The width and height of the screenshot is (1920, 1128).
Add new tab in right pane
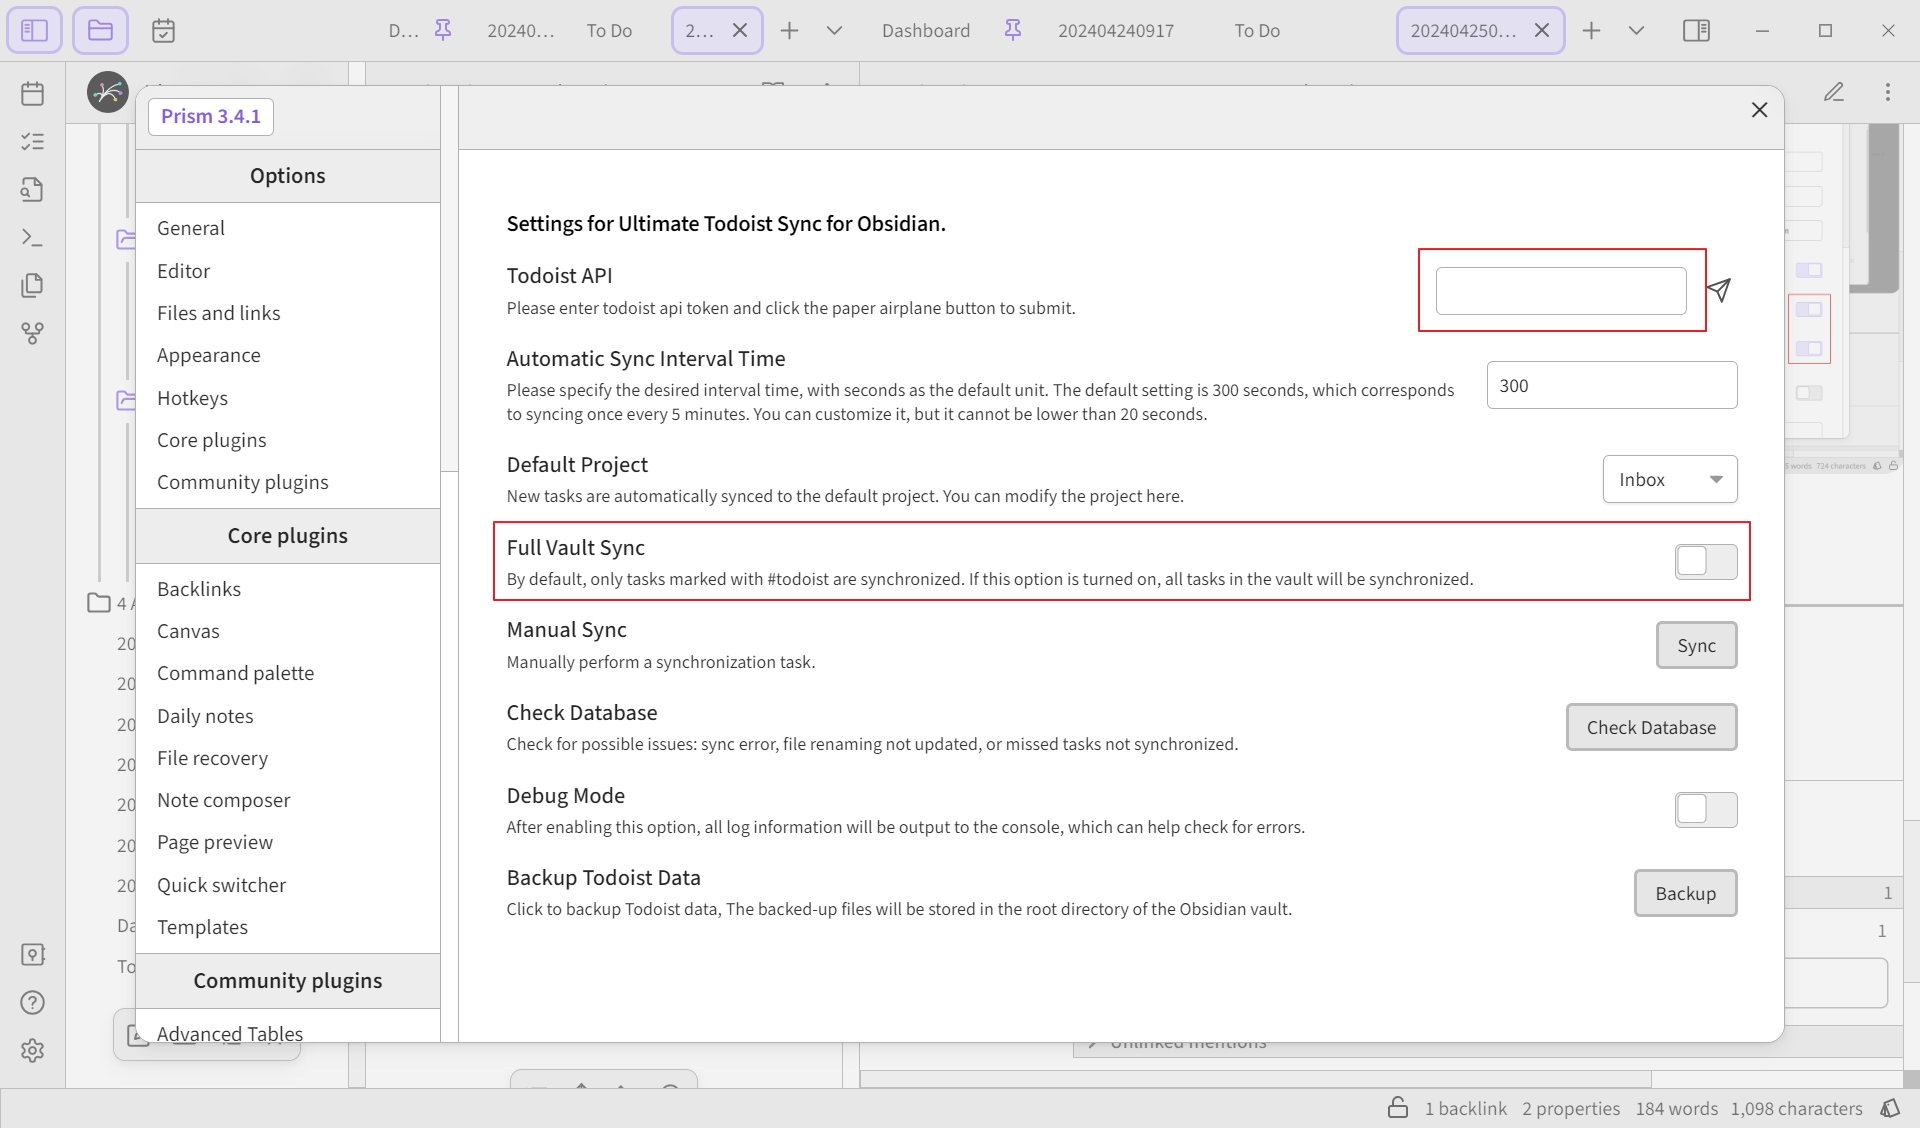pyautogui.click(x=1592, y=30)
